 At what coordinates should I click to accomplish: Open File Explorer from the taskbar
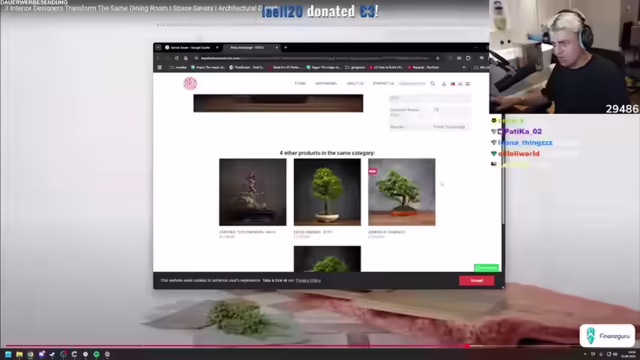coord(19,354)
